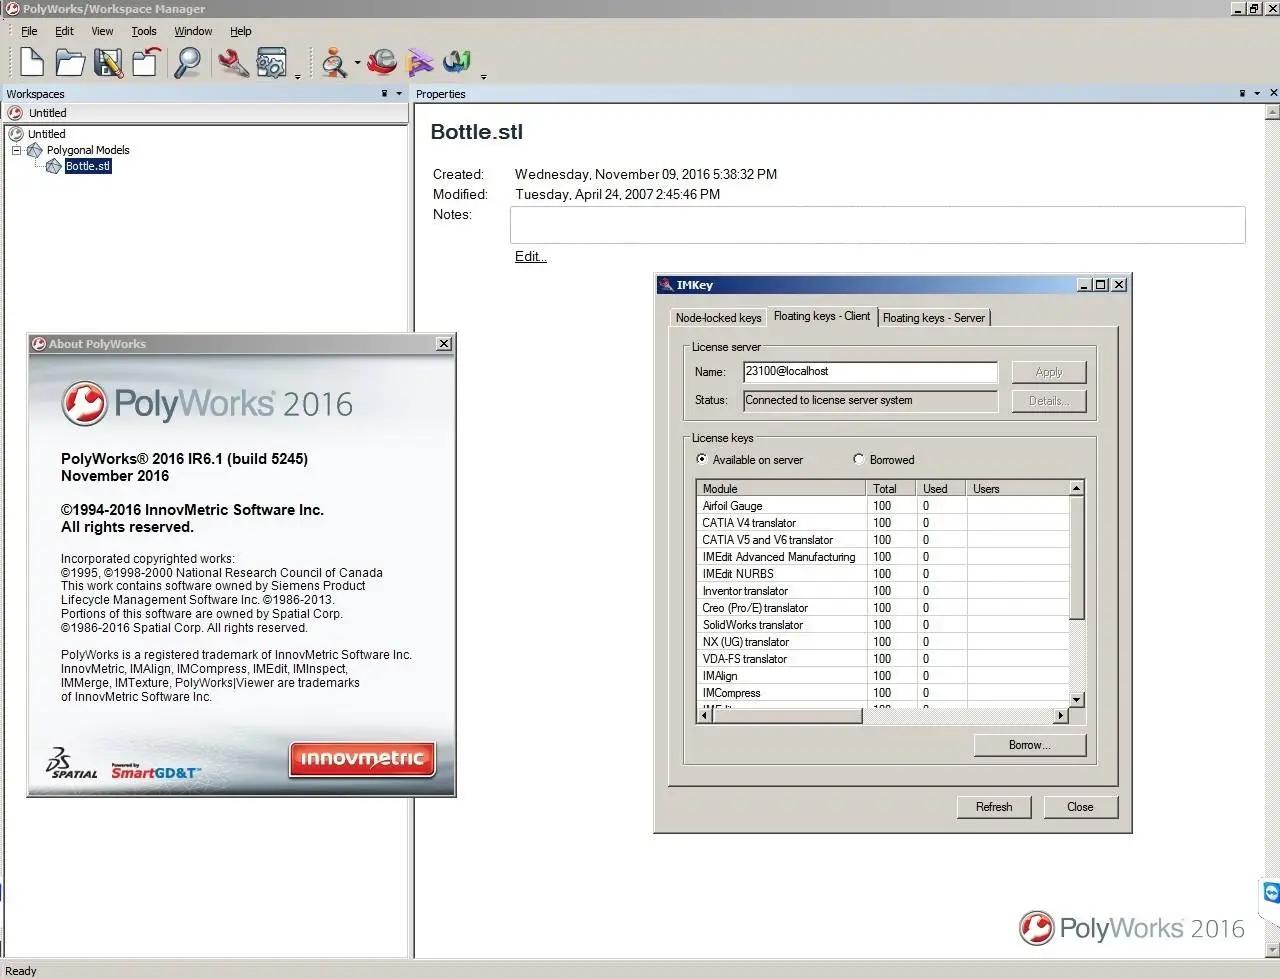
Task: Click the InnovMetric red logo in About dialog
Action: [x=363, y=759]
